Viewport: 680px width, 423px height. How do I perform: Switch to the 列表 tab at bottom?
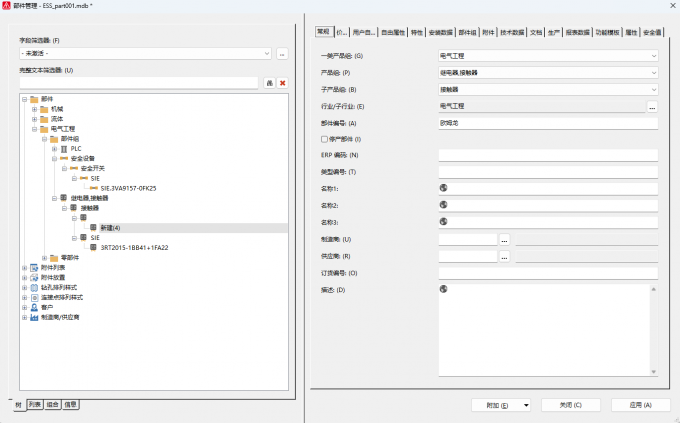tap(35, 405)
